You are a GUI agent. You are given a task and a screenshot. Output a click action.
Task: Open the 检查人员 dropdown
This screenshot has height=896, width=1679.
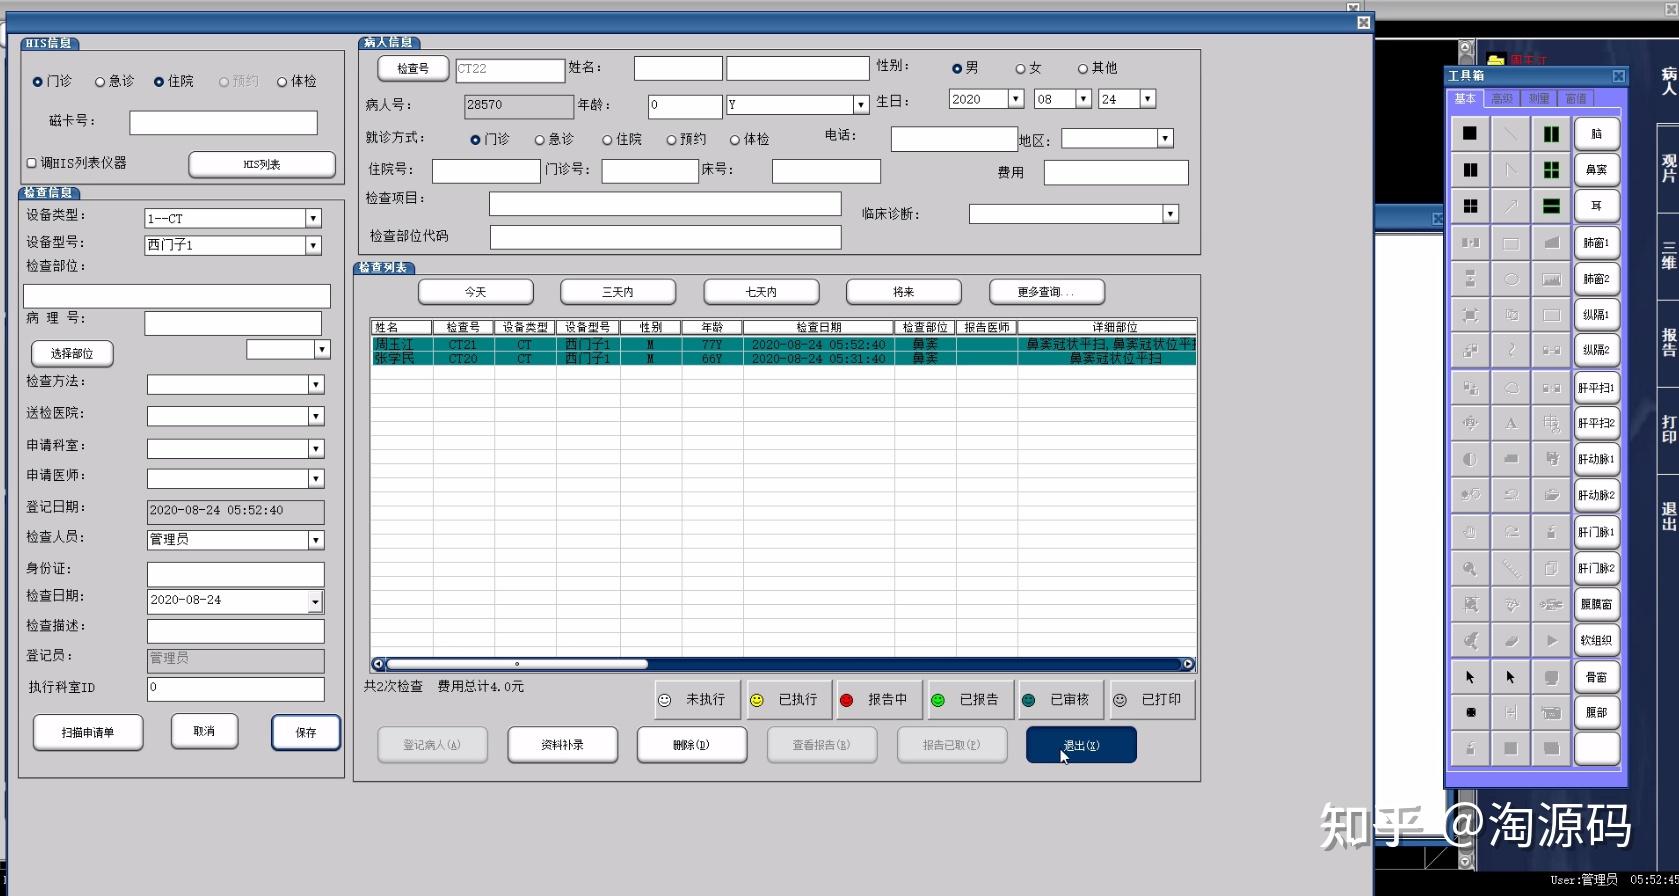(x=316, y=540)
